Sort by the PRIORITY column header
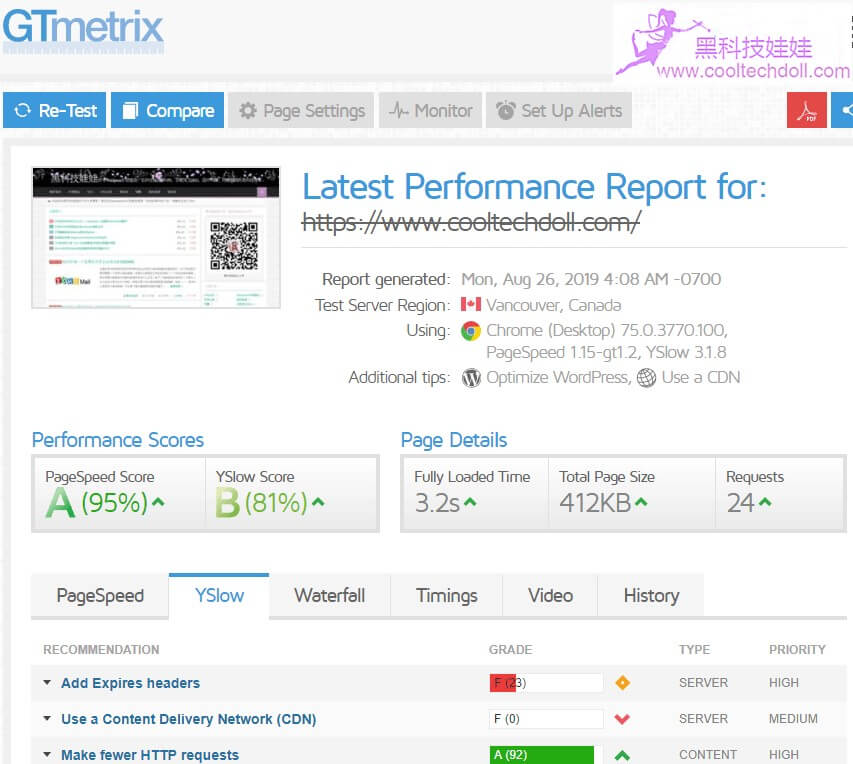Screen dimensions: 853x764 [x=797, y=650]
